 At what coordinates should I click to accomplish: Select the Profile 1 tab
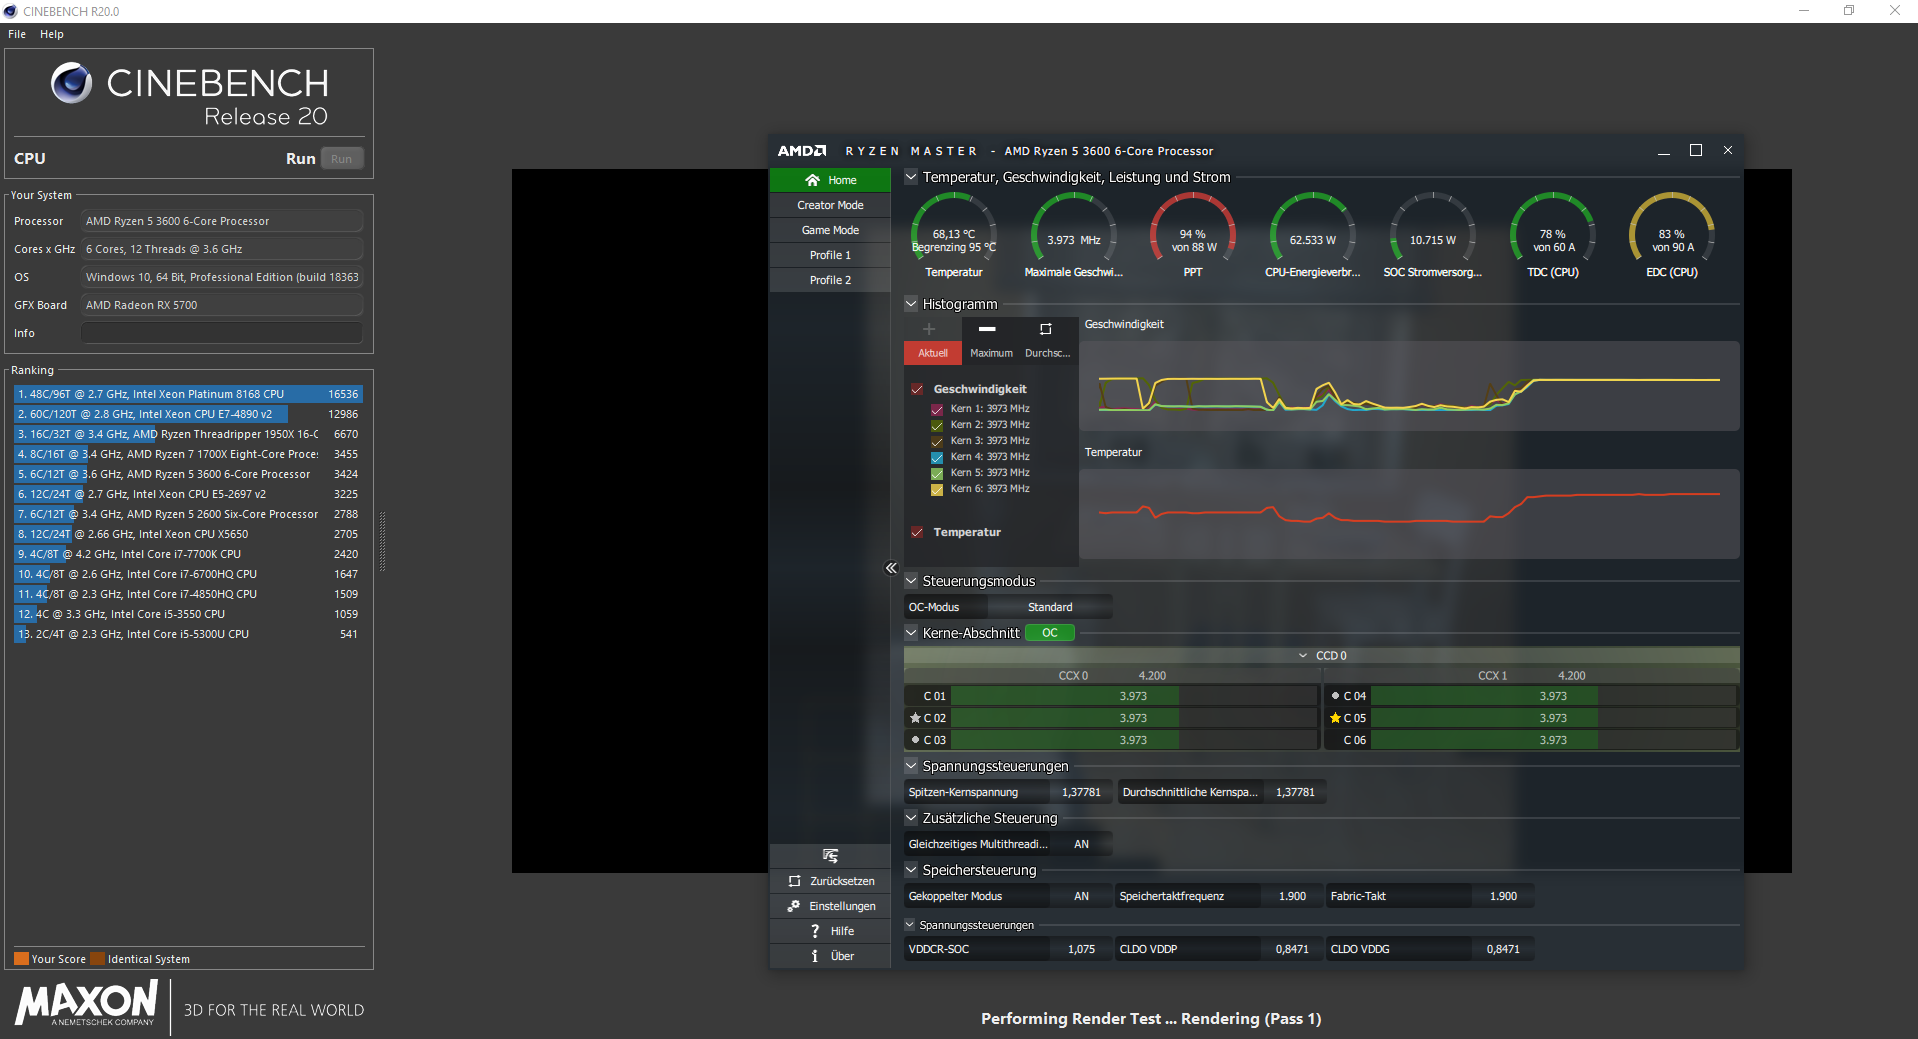click(830, 255)
